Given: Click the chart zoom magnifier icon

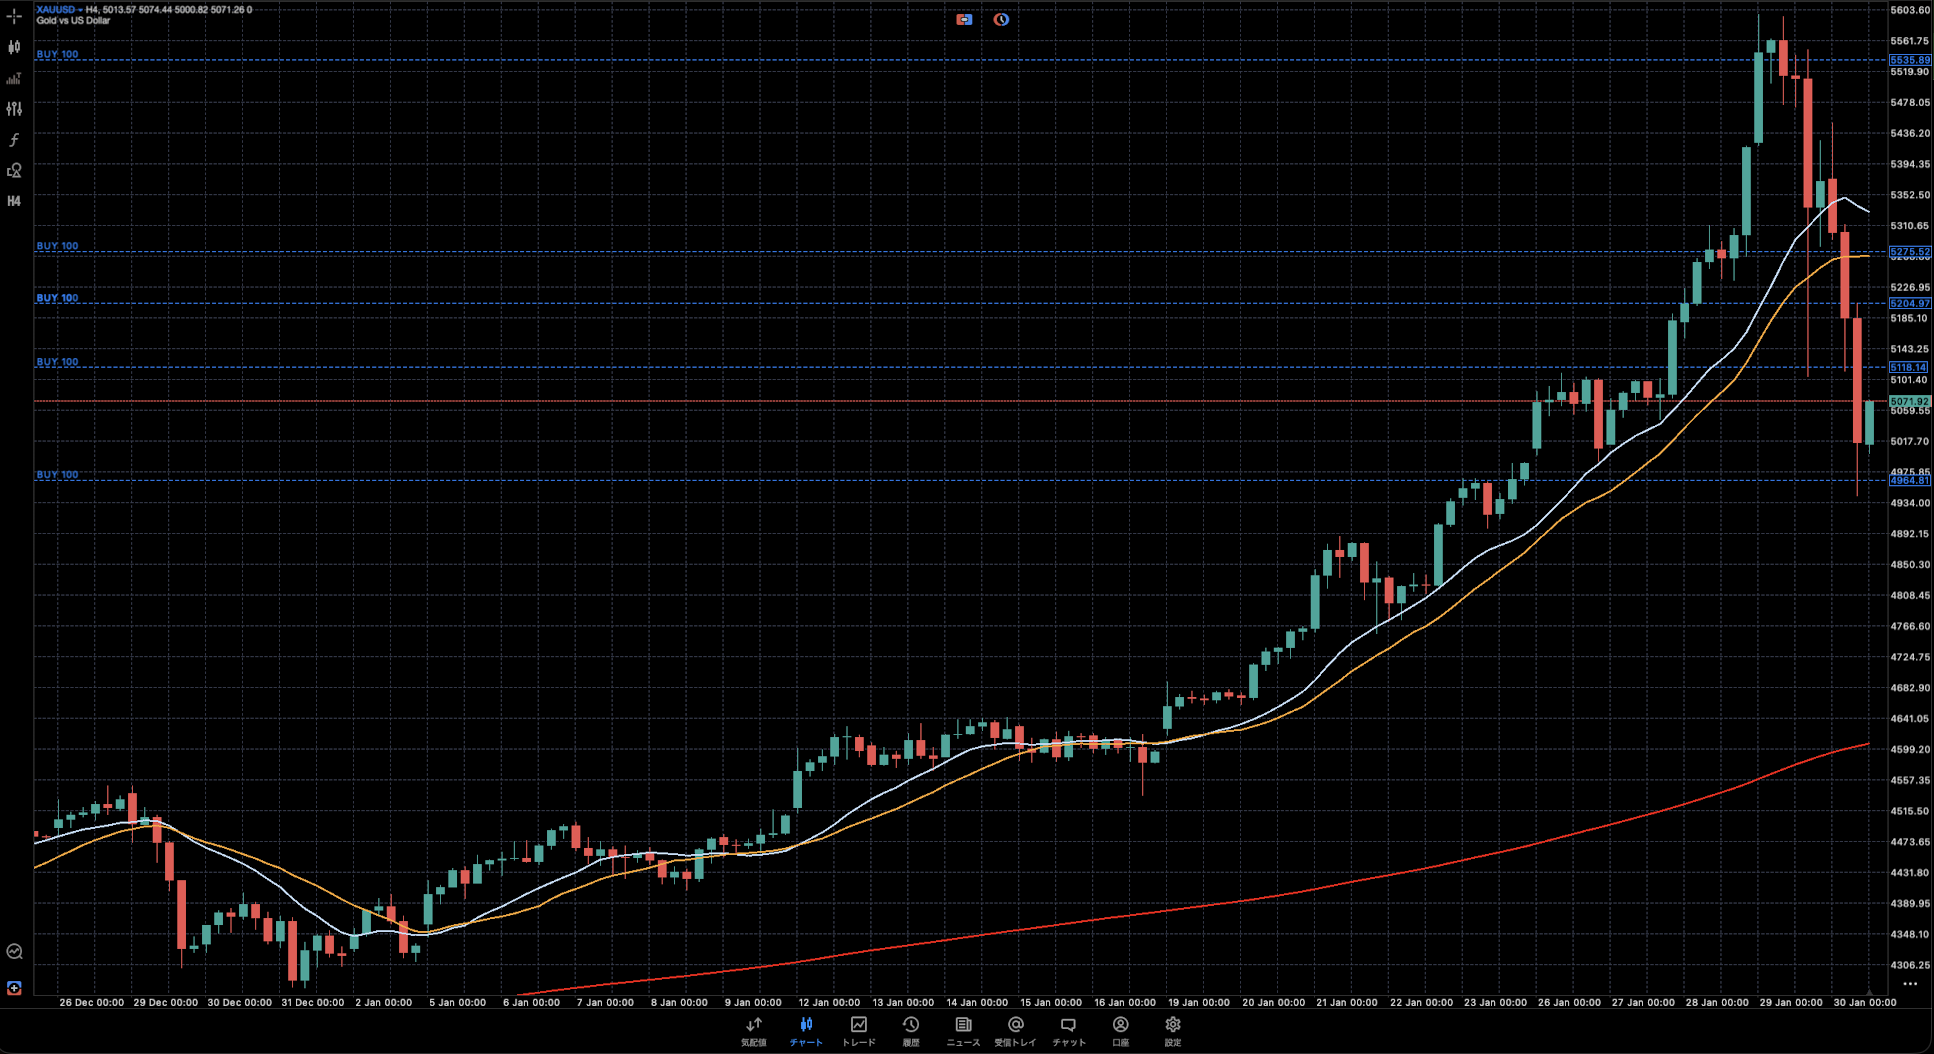Looking at the screenshot, I should pyautogui.click(x=14, y=952).
